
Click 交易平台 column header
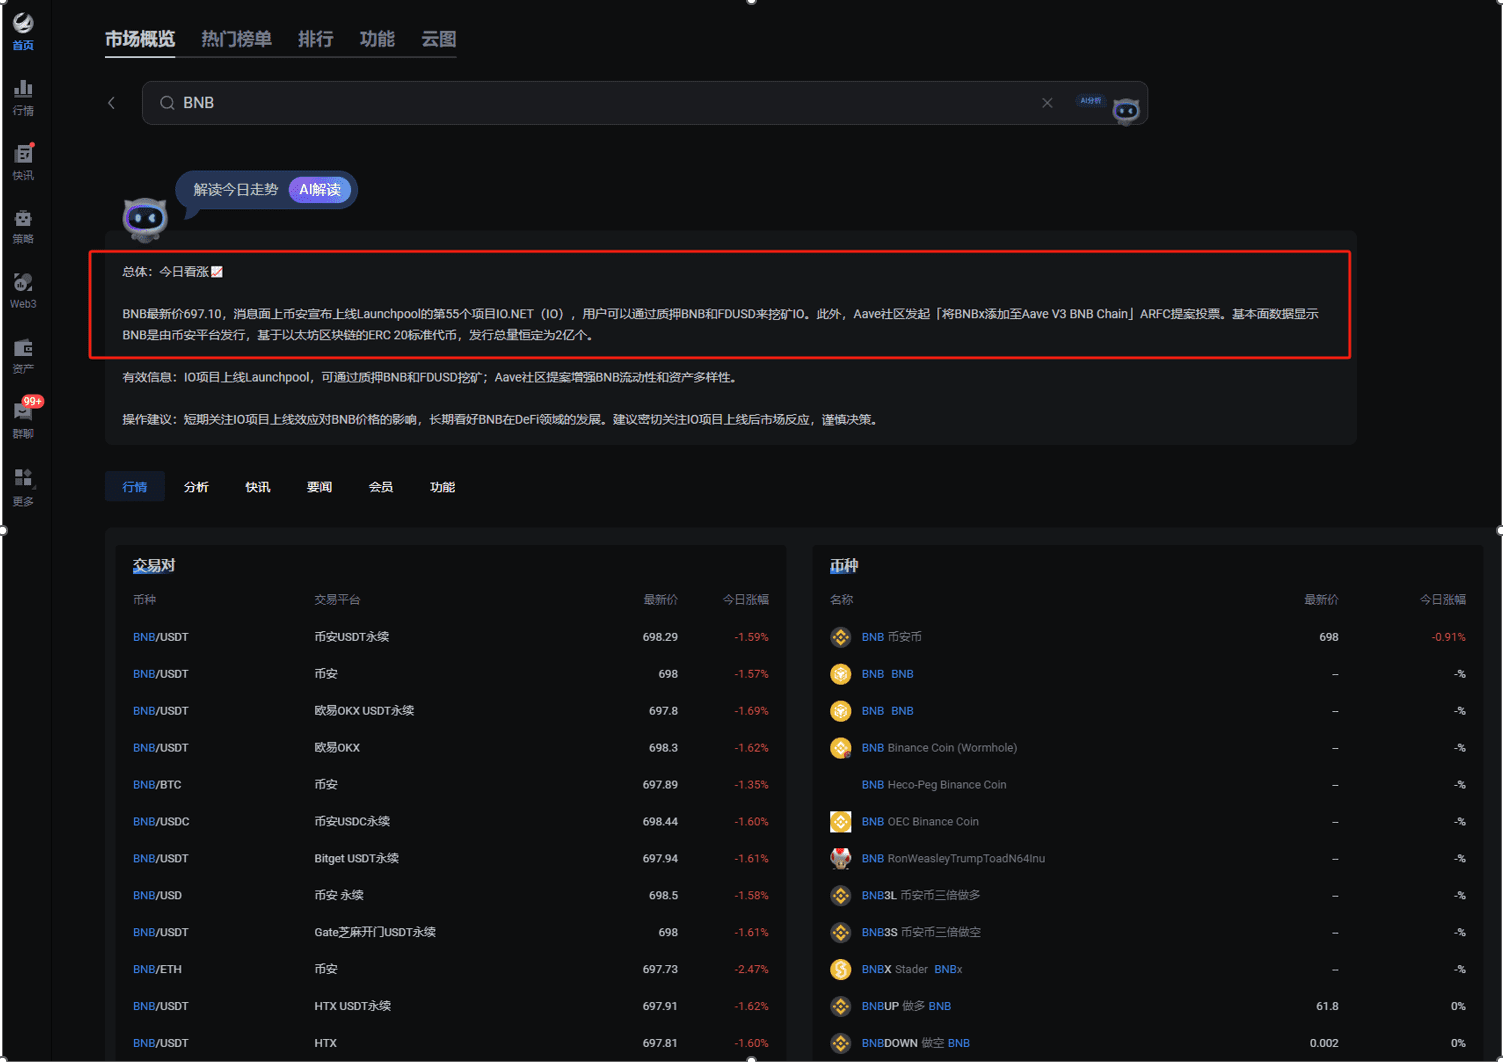(337, 600)
